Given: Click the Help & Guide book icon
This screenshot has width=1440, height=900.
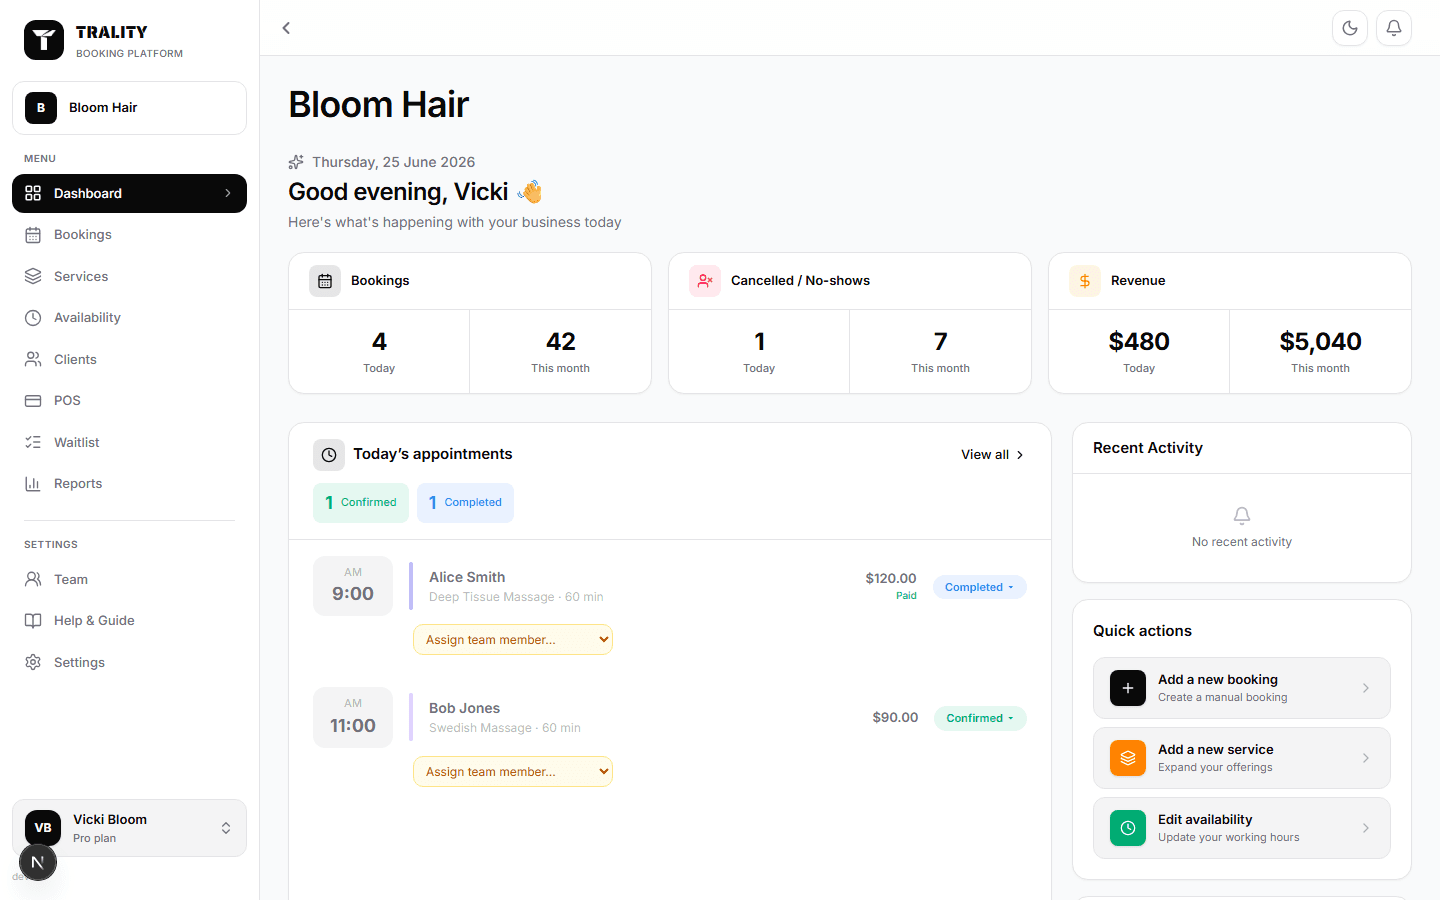Looking at the screenshot, I should pyautogui.click(x=33, y=621).
